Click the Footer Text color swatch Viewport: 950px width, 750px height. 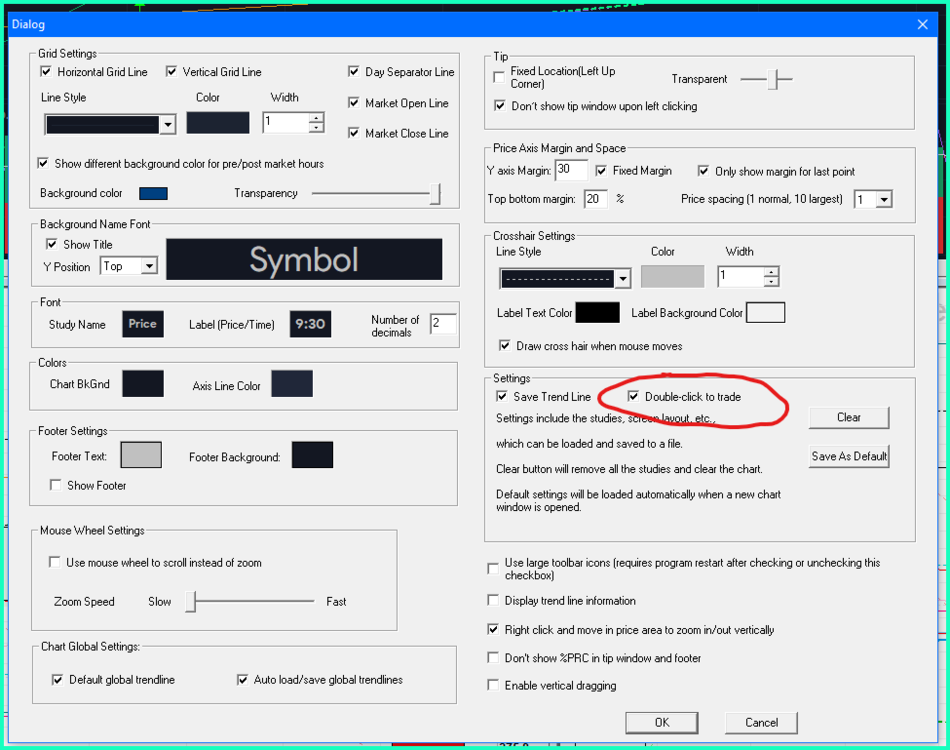(x=141, y=456)
